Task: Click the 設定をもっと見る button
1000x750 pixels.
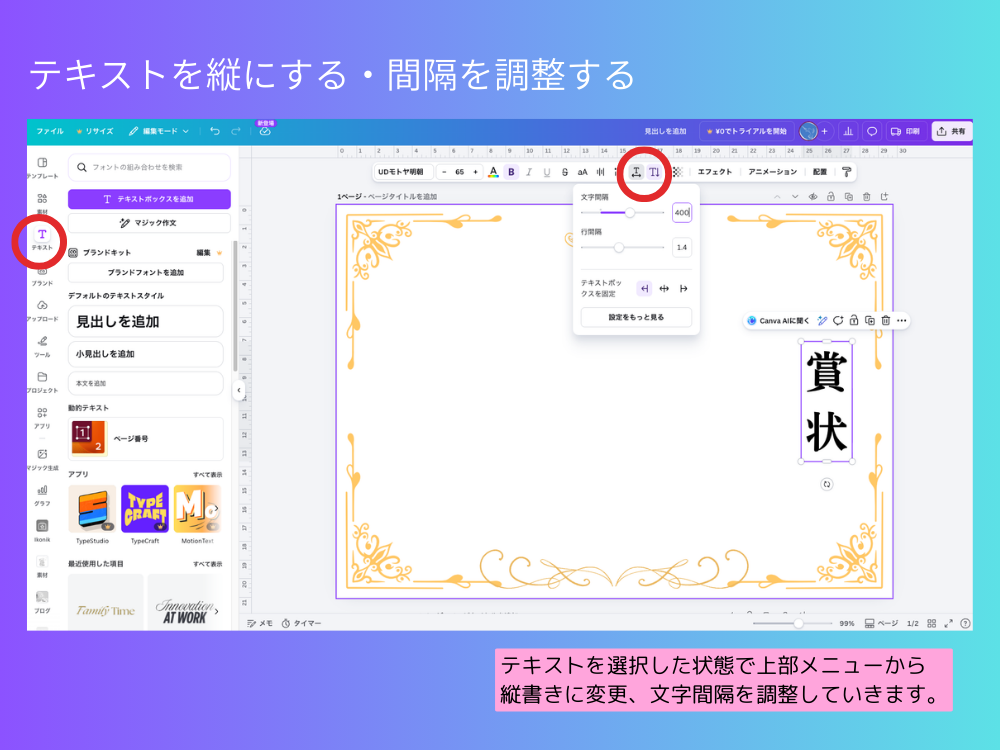Action: tap(636, 317)
